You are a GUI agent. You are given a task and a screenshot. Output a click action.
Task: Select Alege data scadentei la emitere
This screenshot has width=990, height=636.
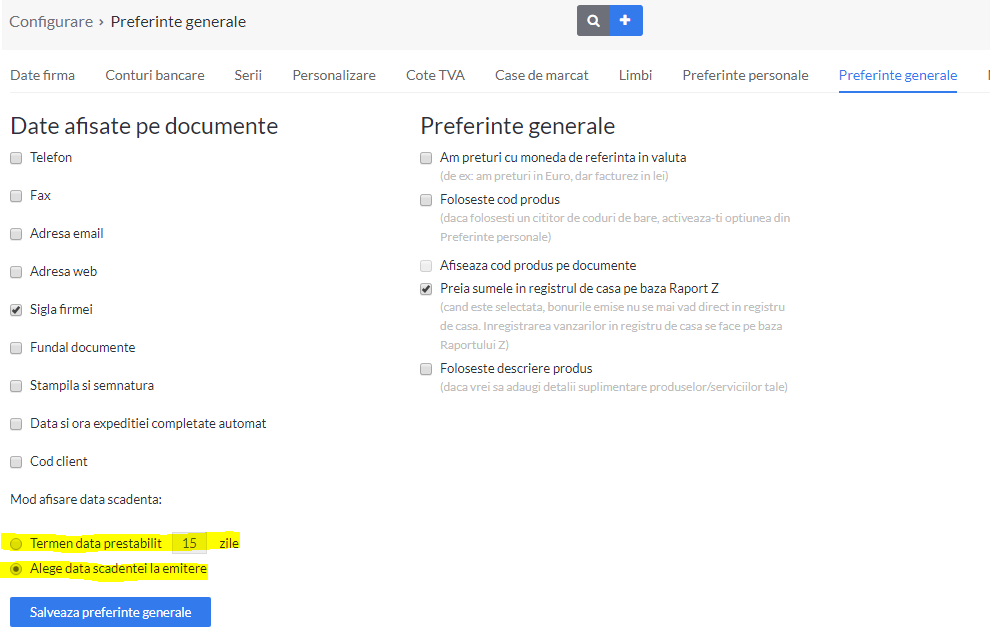tap(16, 569)
